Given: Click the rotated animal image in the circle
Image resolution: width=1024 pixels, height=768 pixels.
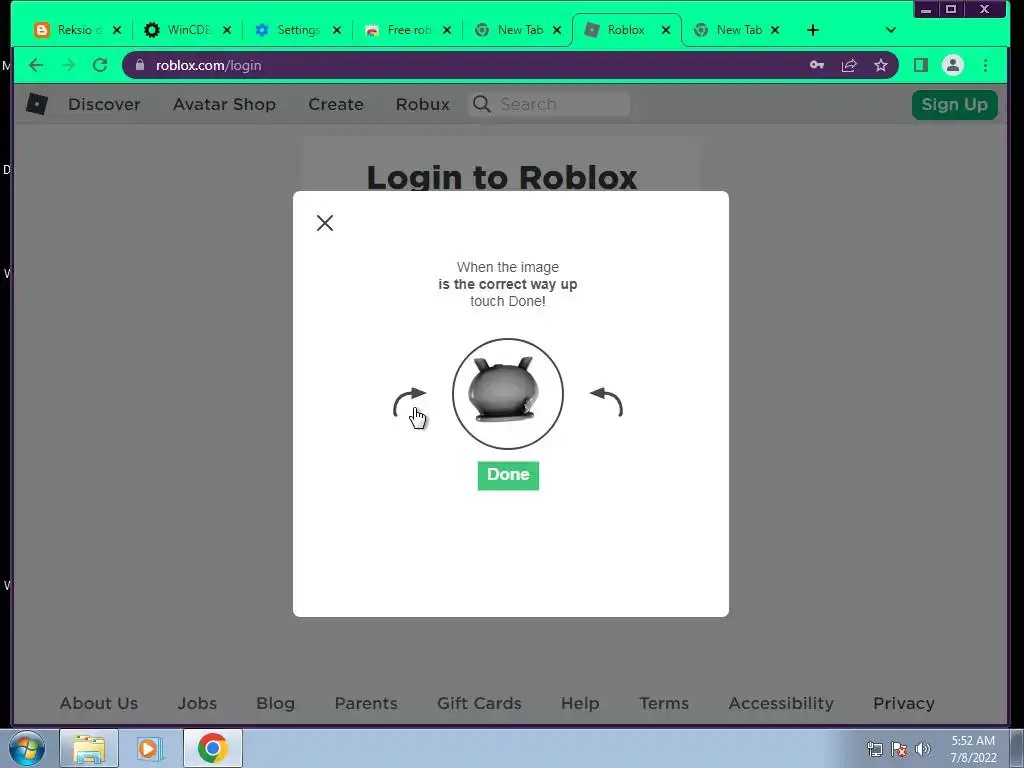Looking at the screenshot, I should click(x=507, y=394).
